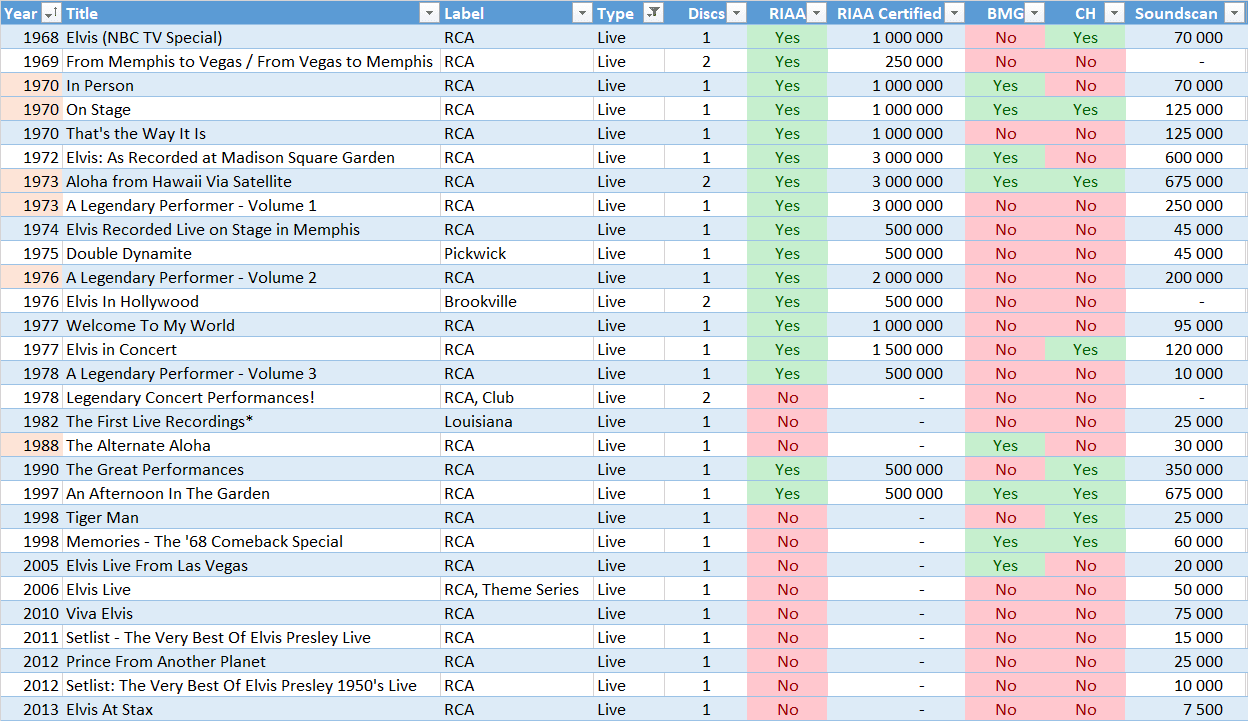Select the 'Elvis Live' title cell
The width and height of the screenshot is (1248, 721).
pyautogui.click(x=251, y=589)
